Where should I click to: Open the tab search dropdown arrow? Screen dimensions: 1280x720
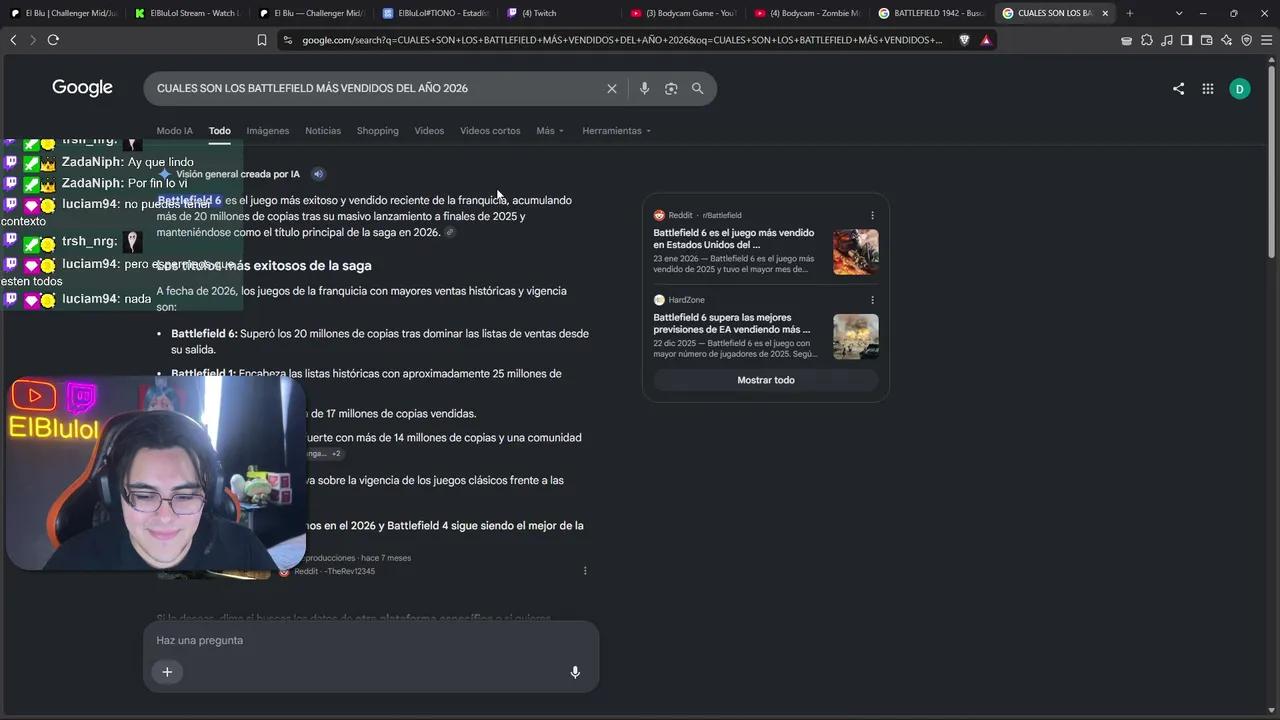pos(1179,13)
